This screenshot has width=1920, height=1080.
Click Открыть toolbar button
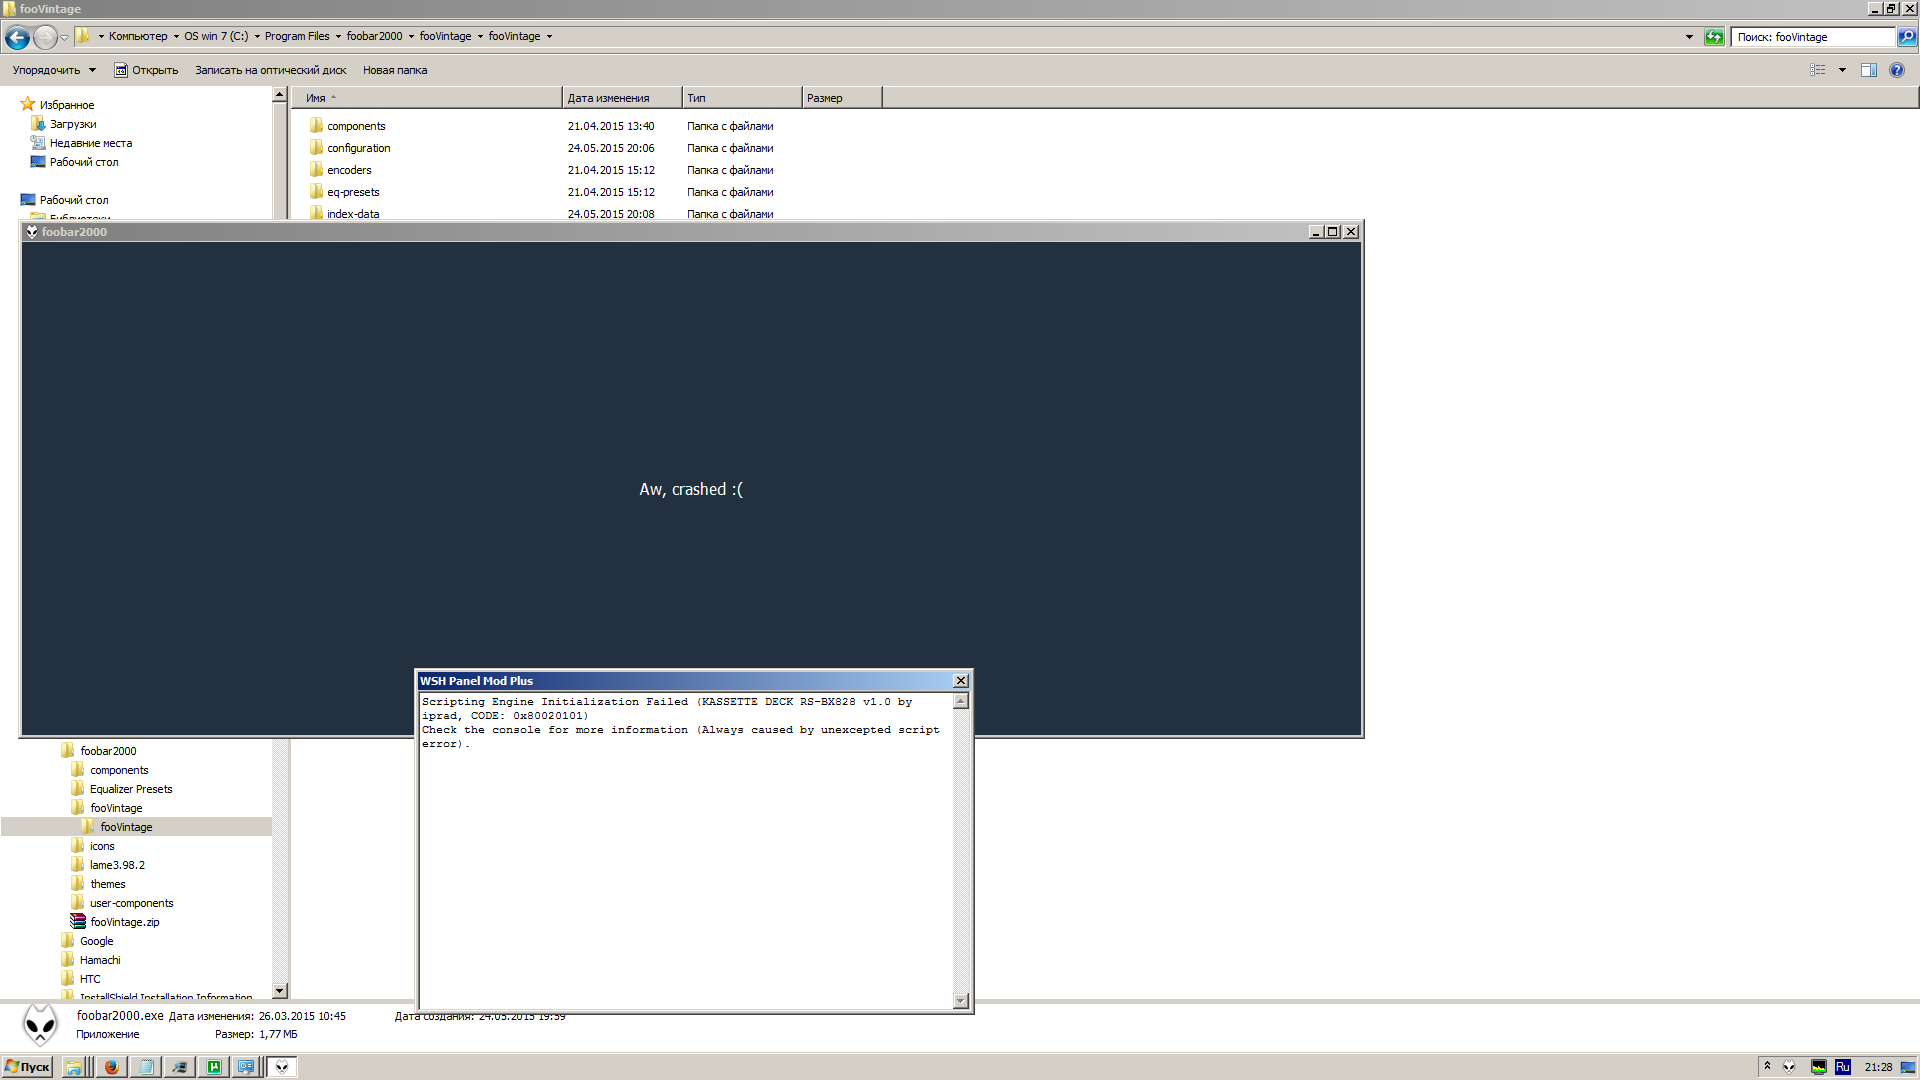(146, 70)
